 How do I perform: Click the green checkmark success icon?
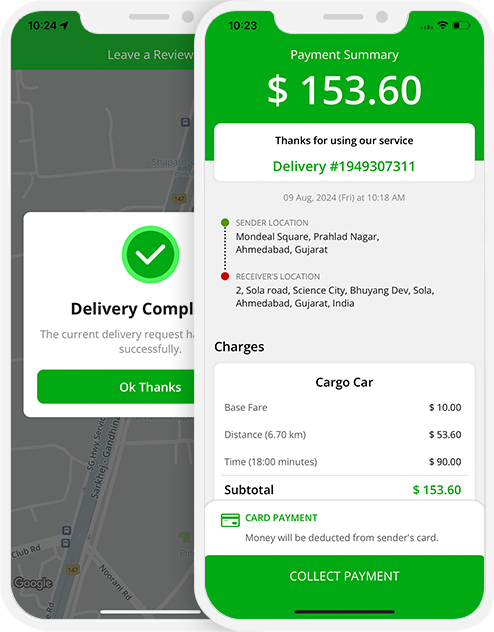[x=150, y=254]
